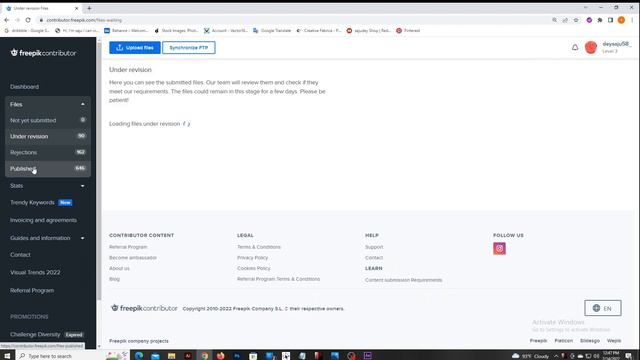640x360 pixels.
Task: Click the Upload files button
Action: pos(135,48)
